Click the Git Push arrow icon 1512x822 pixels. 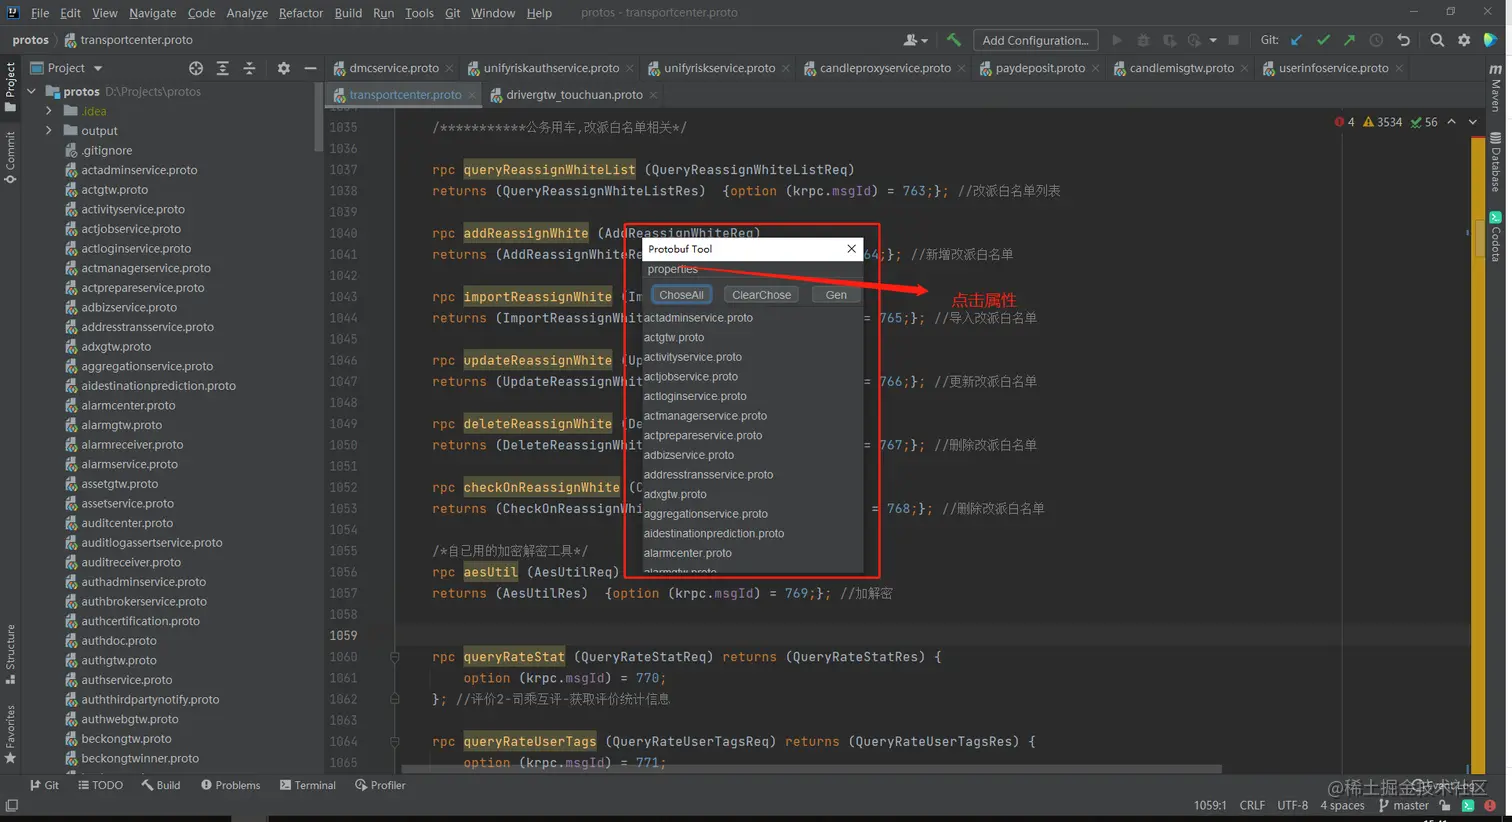pos(1349,40)
